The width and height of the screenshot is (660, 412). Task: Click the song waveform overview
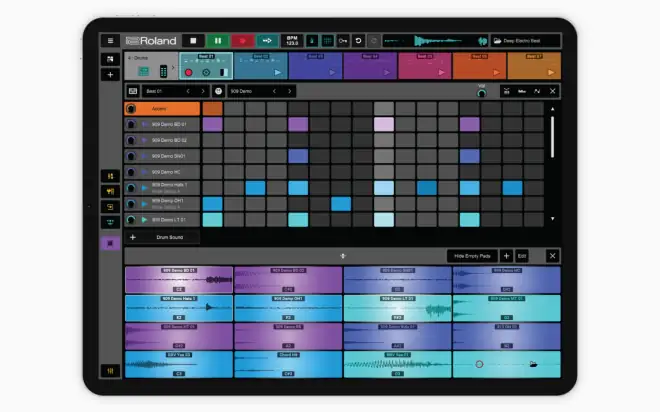436,41
